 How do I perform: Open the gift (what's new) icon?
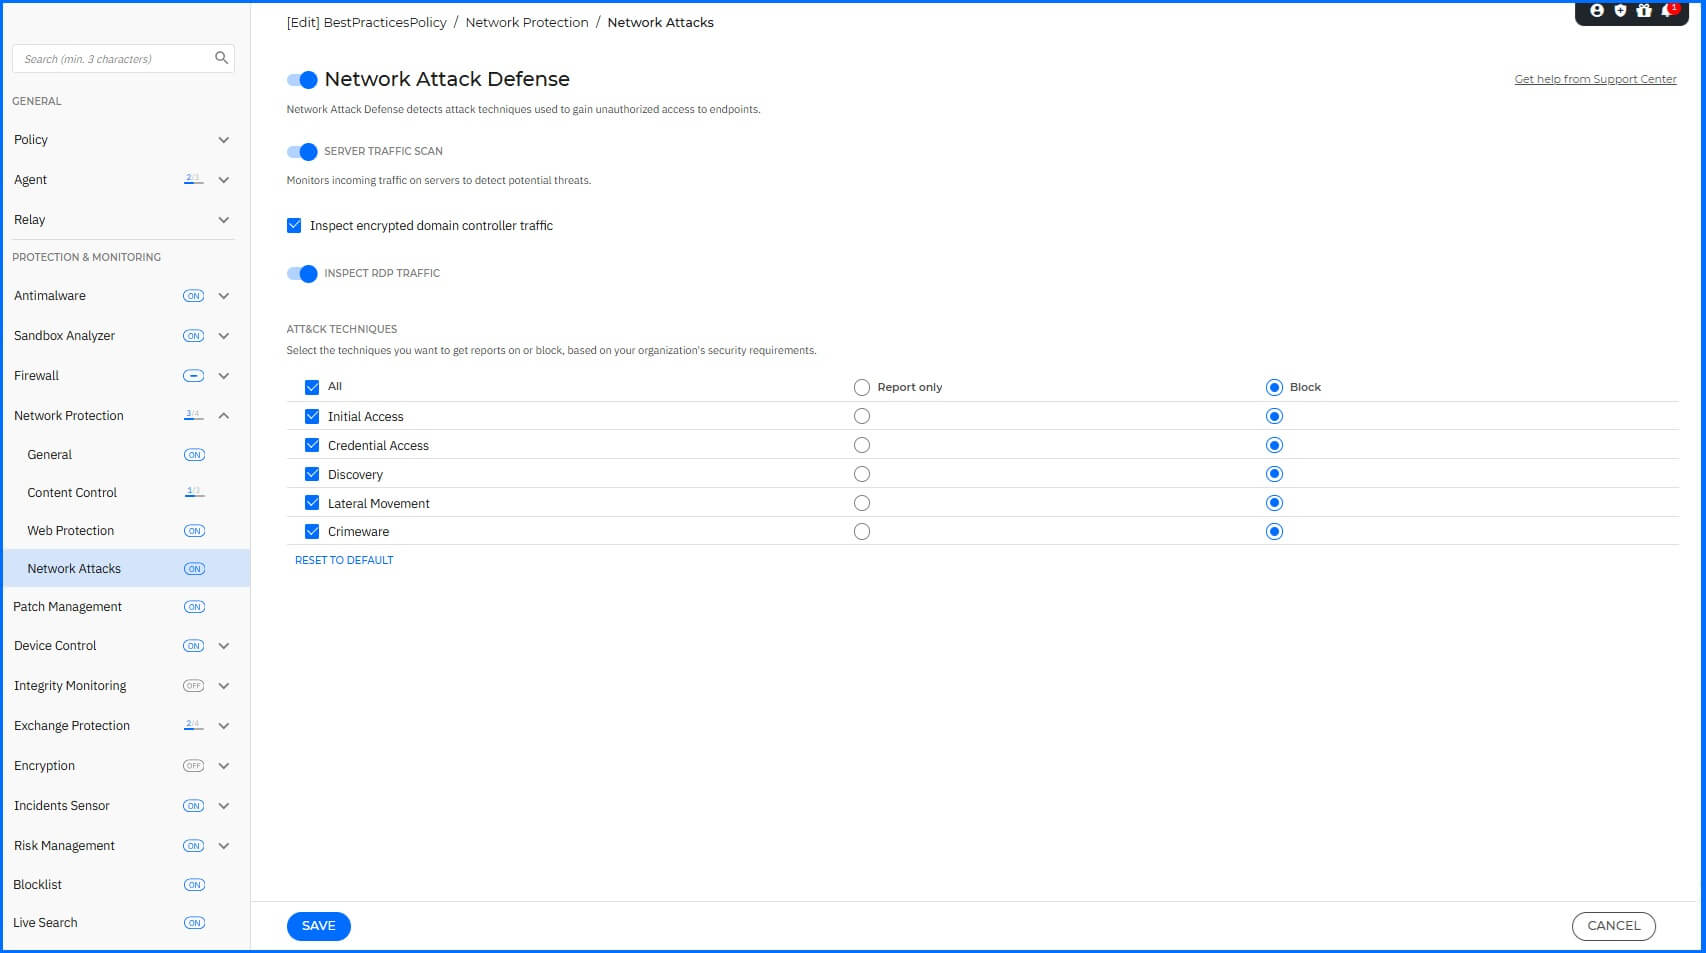pyautogui.click(x=1644, y=12)
